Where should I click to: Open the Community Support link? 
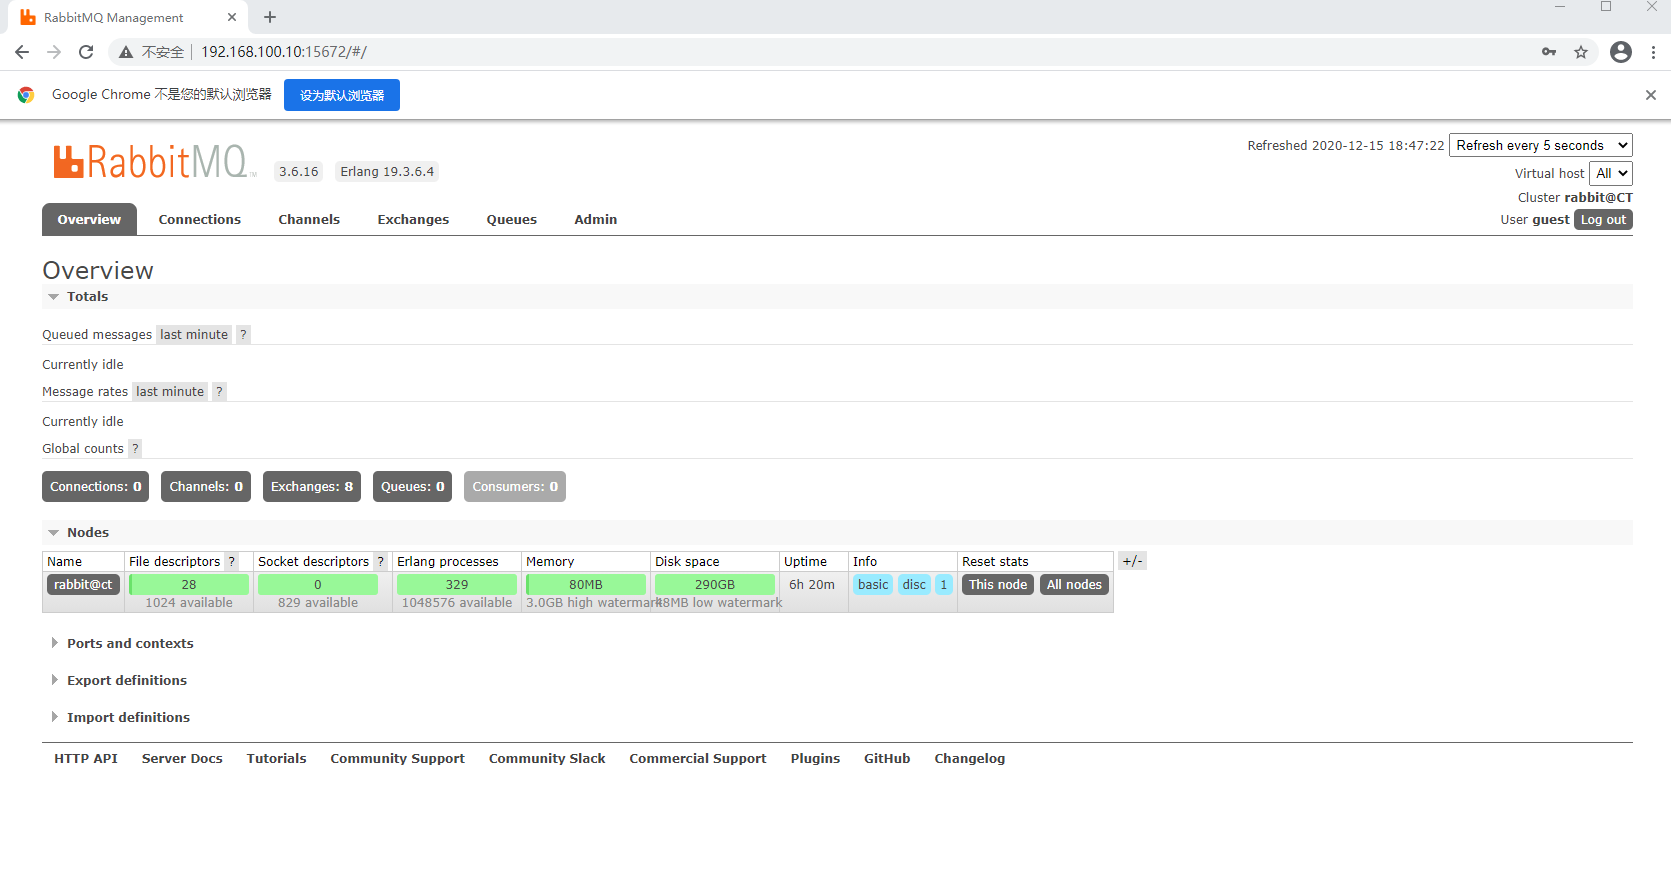[x=398, y=759]
